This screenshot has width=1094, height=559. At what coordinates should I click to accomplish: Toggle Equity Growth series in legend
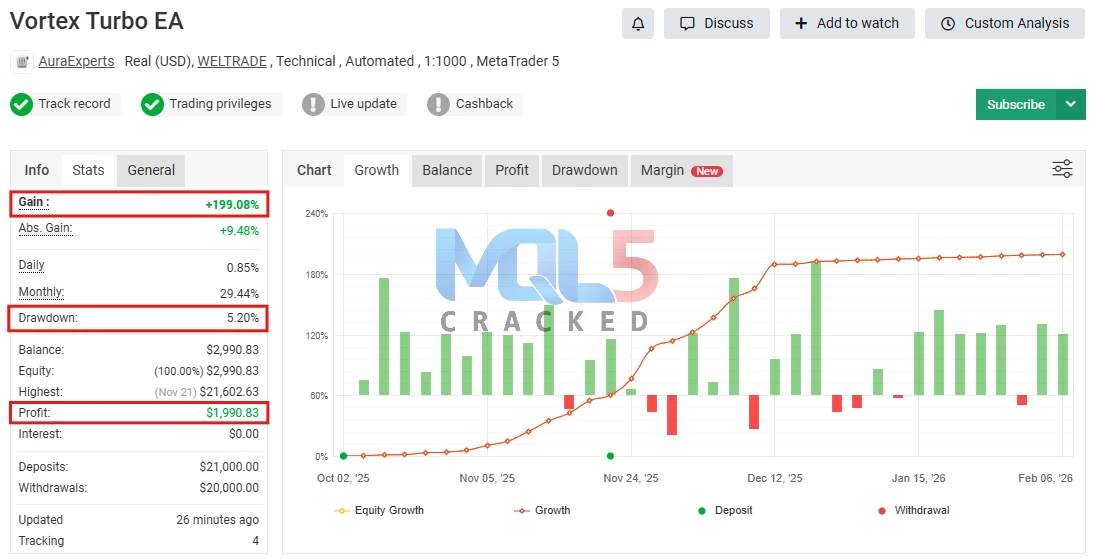pos(379,510)
